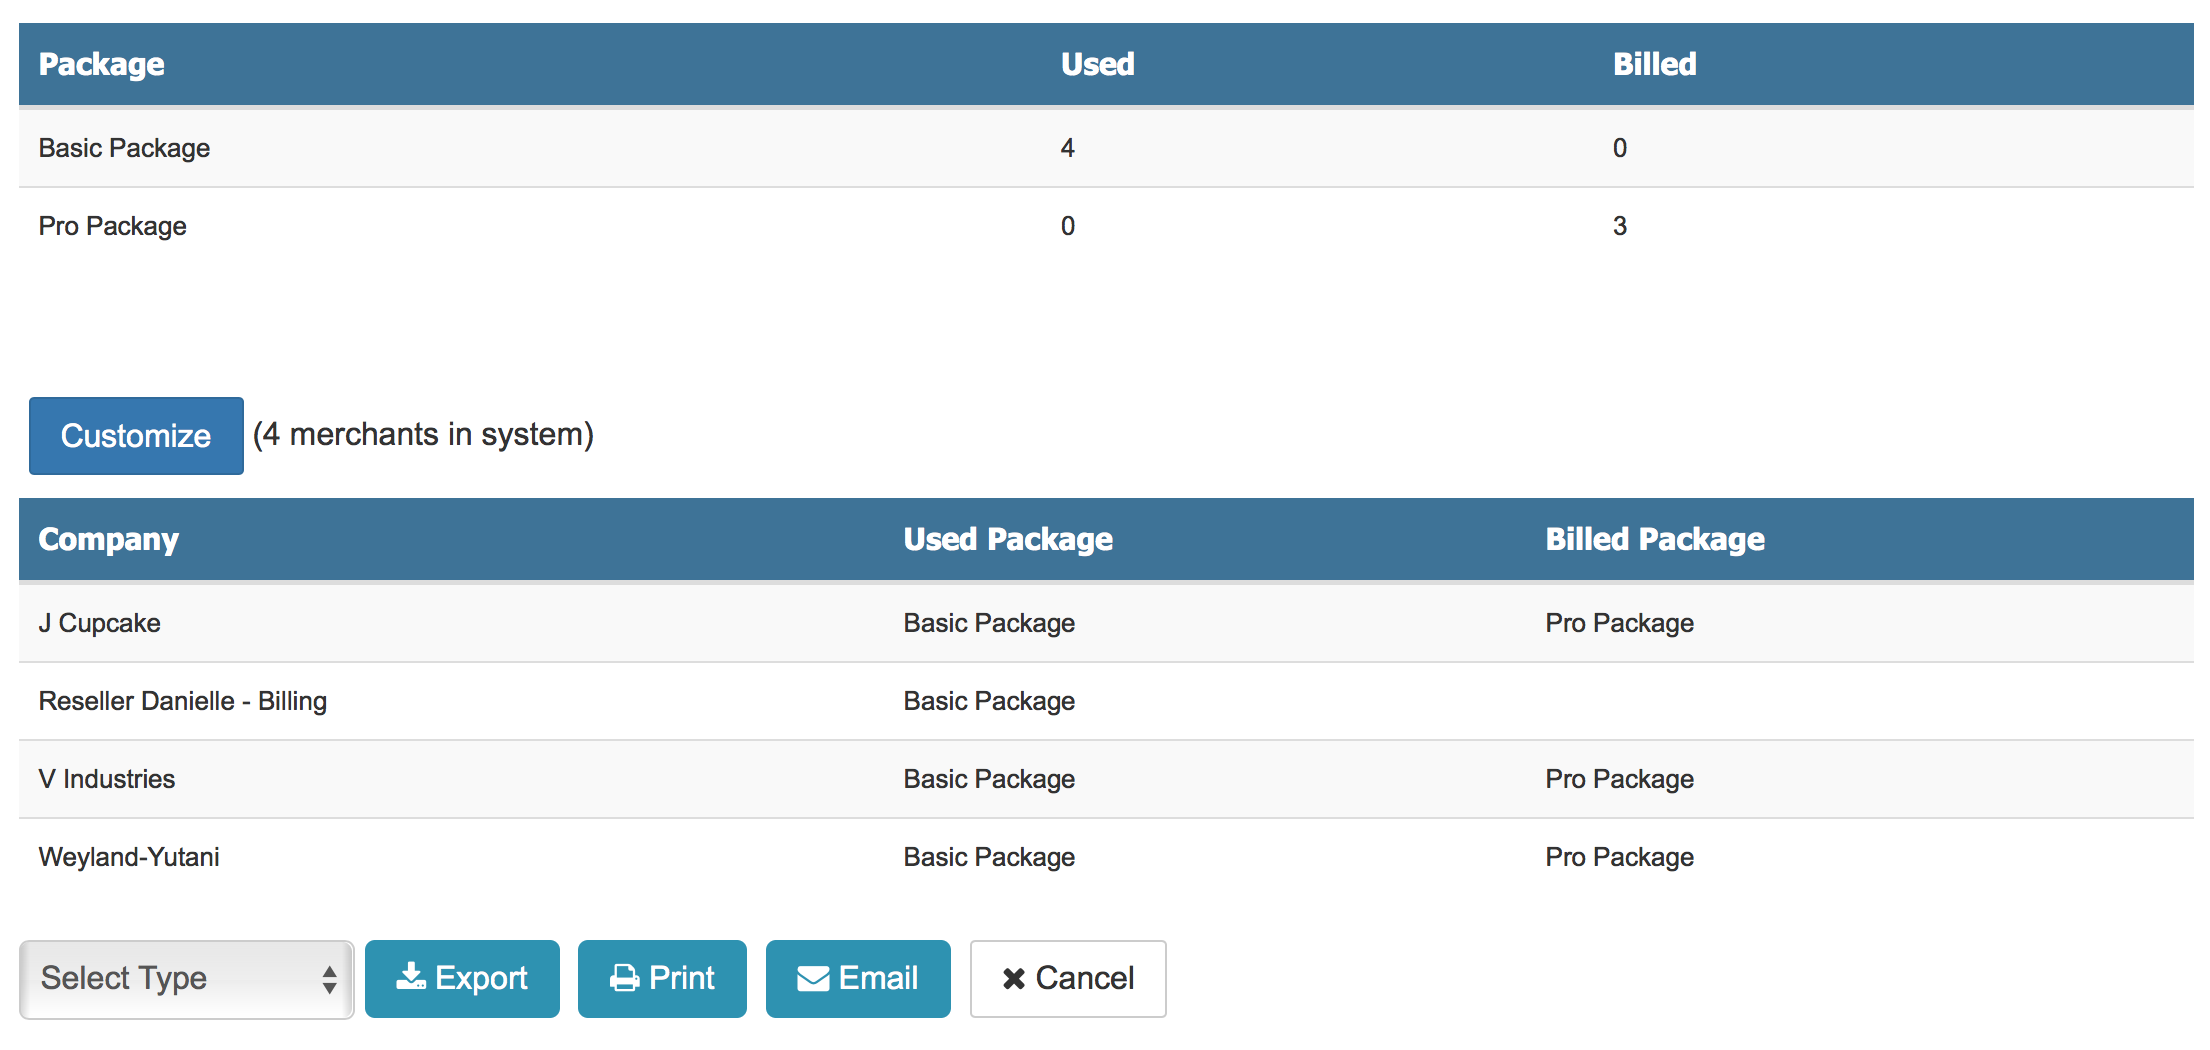Click the Print button
2210x1050 pixels.
pos(662,978)
